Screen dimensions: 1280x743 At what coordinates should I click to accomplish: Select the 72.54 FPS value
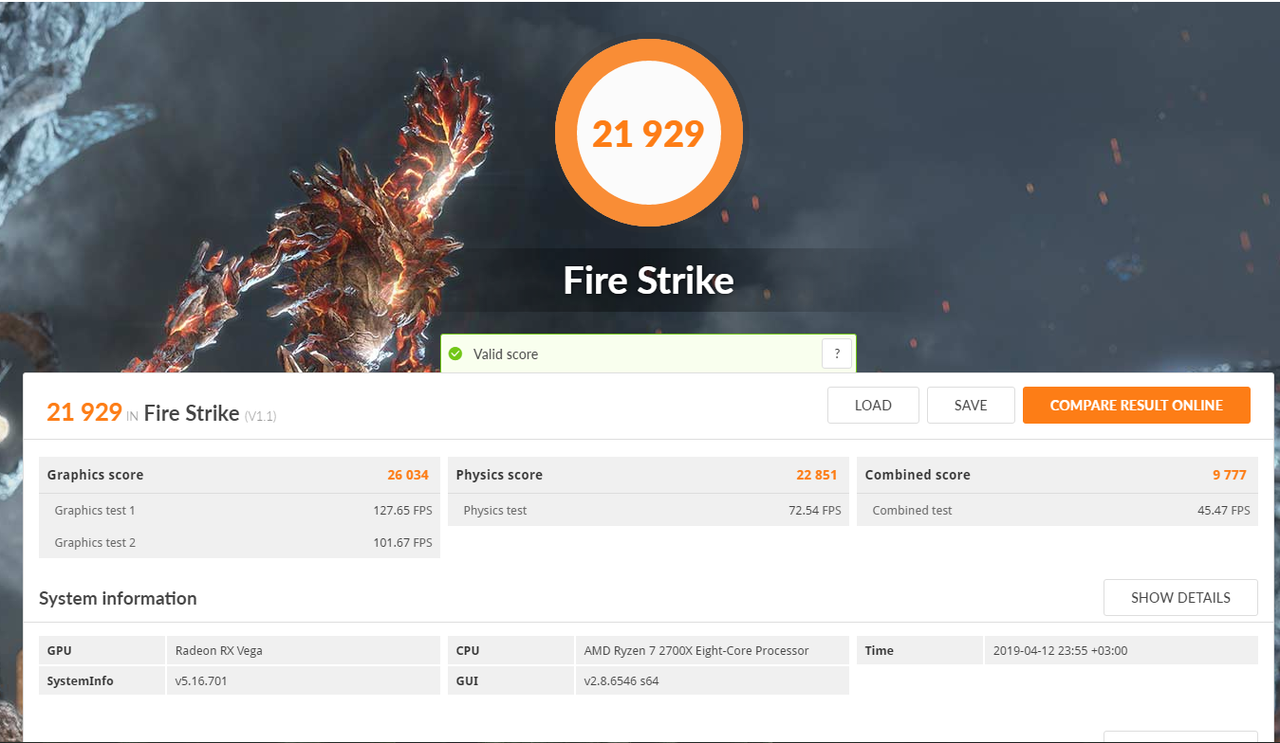click(x=815, y=510)
